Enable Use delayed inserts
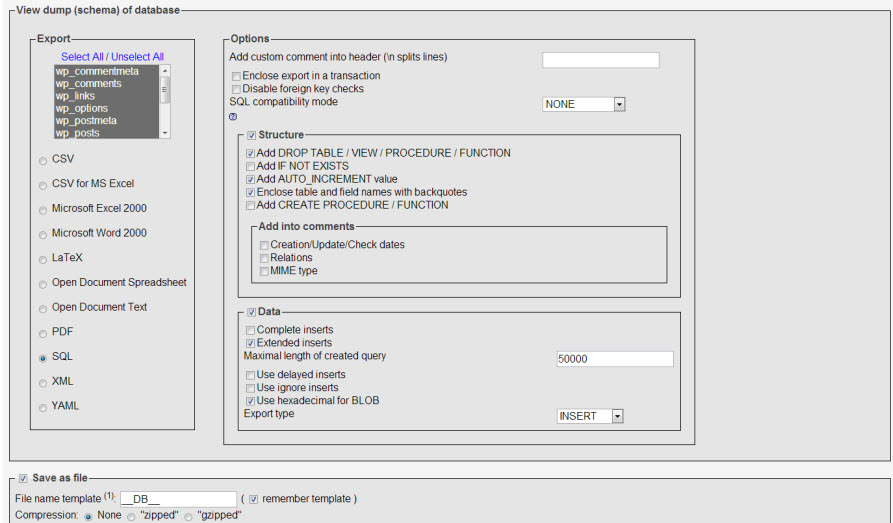 pos(250,375)
